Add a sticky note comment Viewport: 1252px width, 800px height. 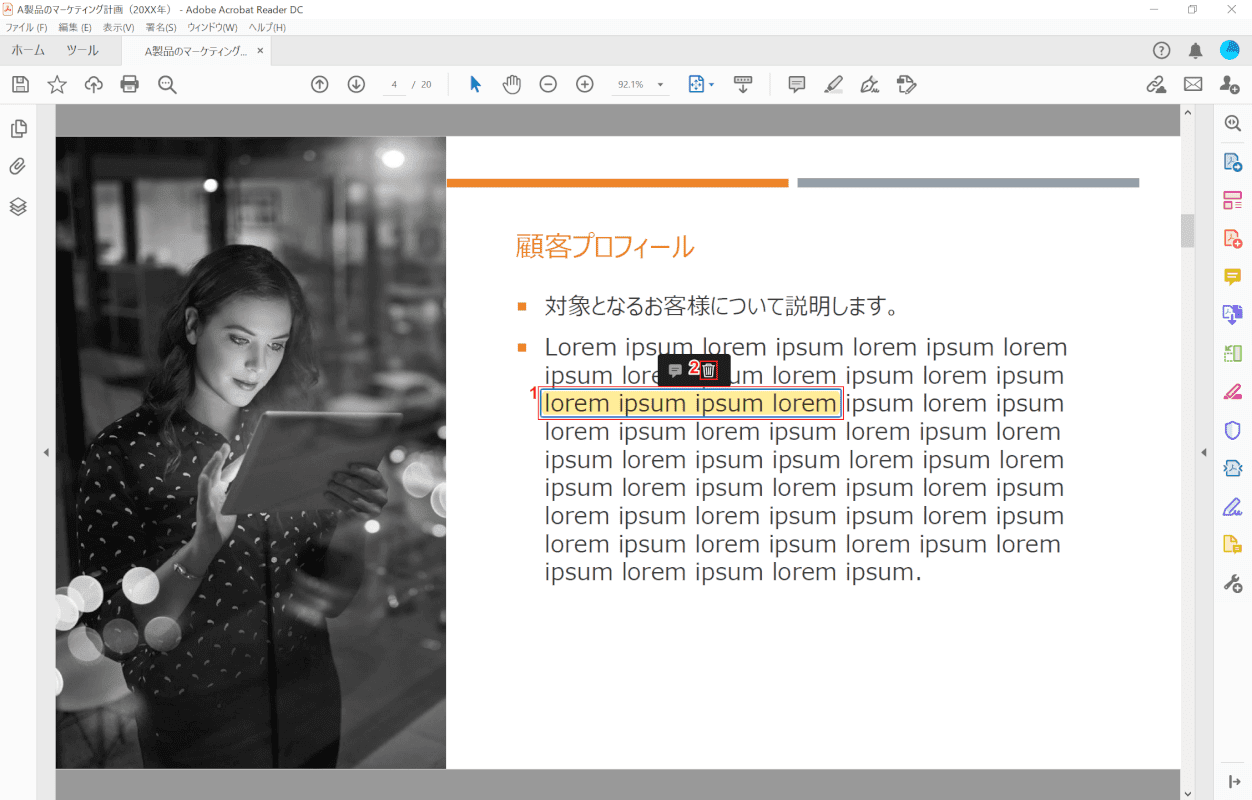(797, 85)
